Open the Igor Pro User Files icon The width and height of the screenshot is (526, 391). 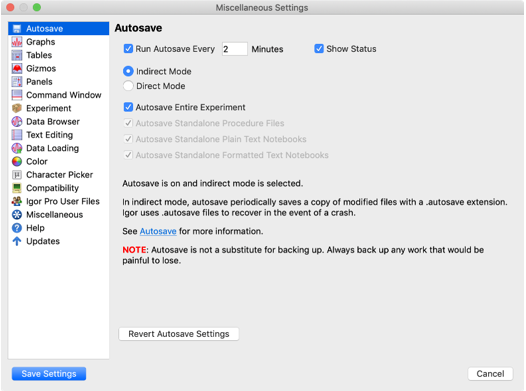[17, 201]
